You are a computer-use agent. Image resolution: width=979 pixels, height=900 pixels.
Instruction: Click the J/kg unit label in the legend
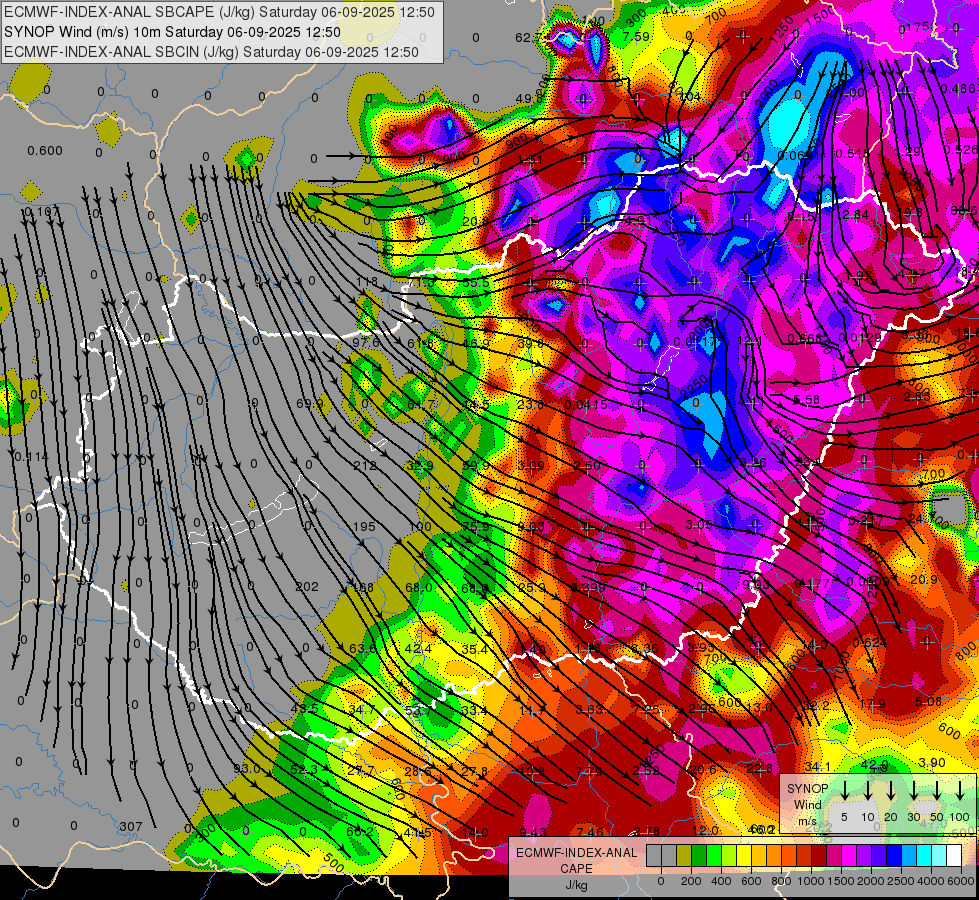tap(576, 885)
